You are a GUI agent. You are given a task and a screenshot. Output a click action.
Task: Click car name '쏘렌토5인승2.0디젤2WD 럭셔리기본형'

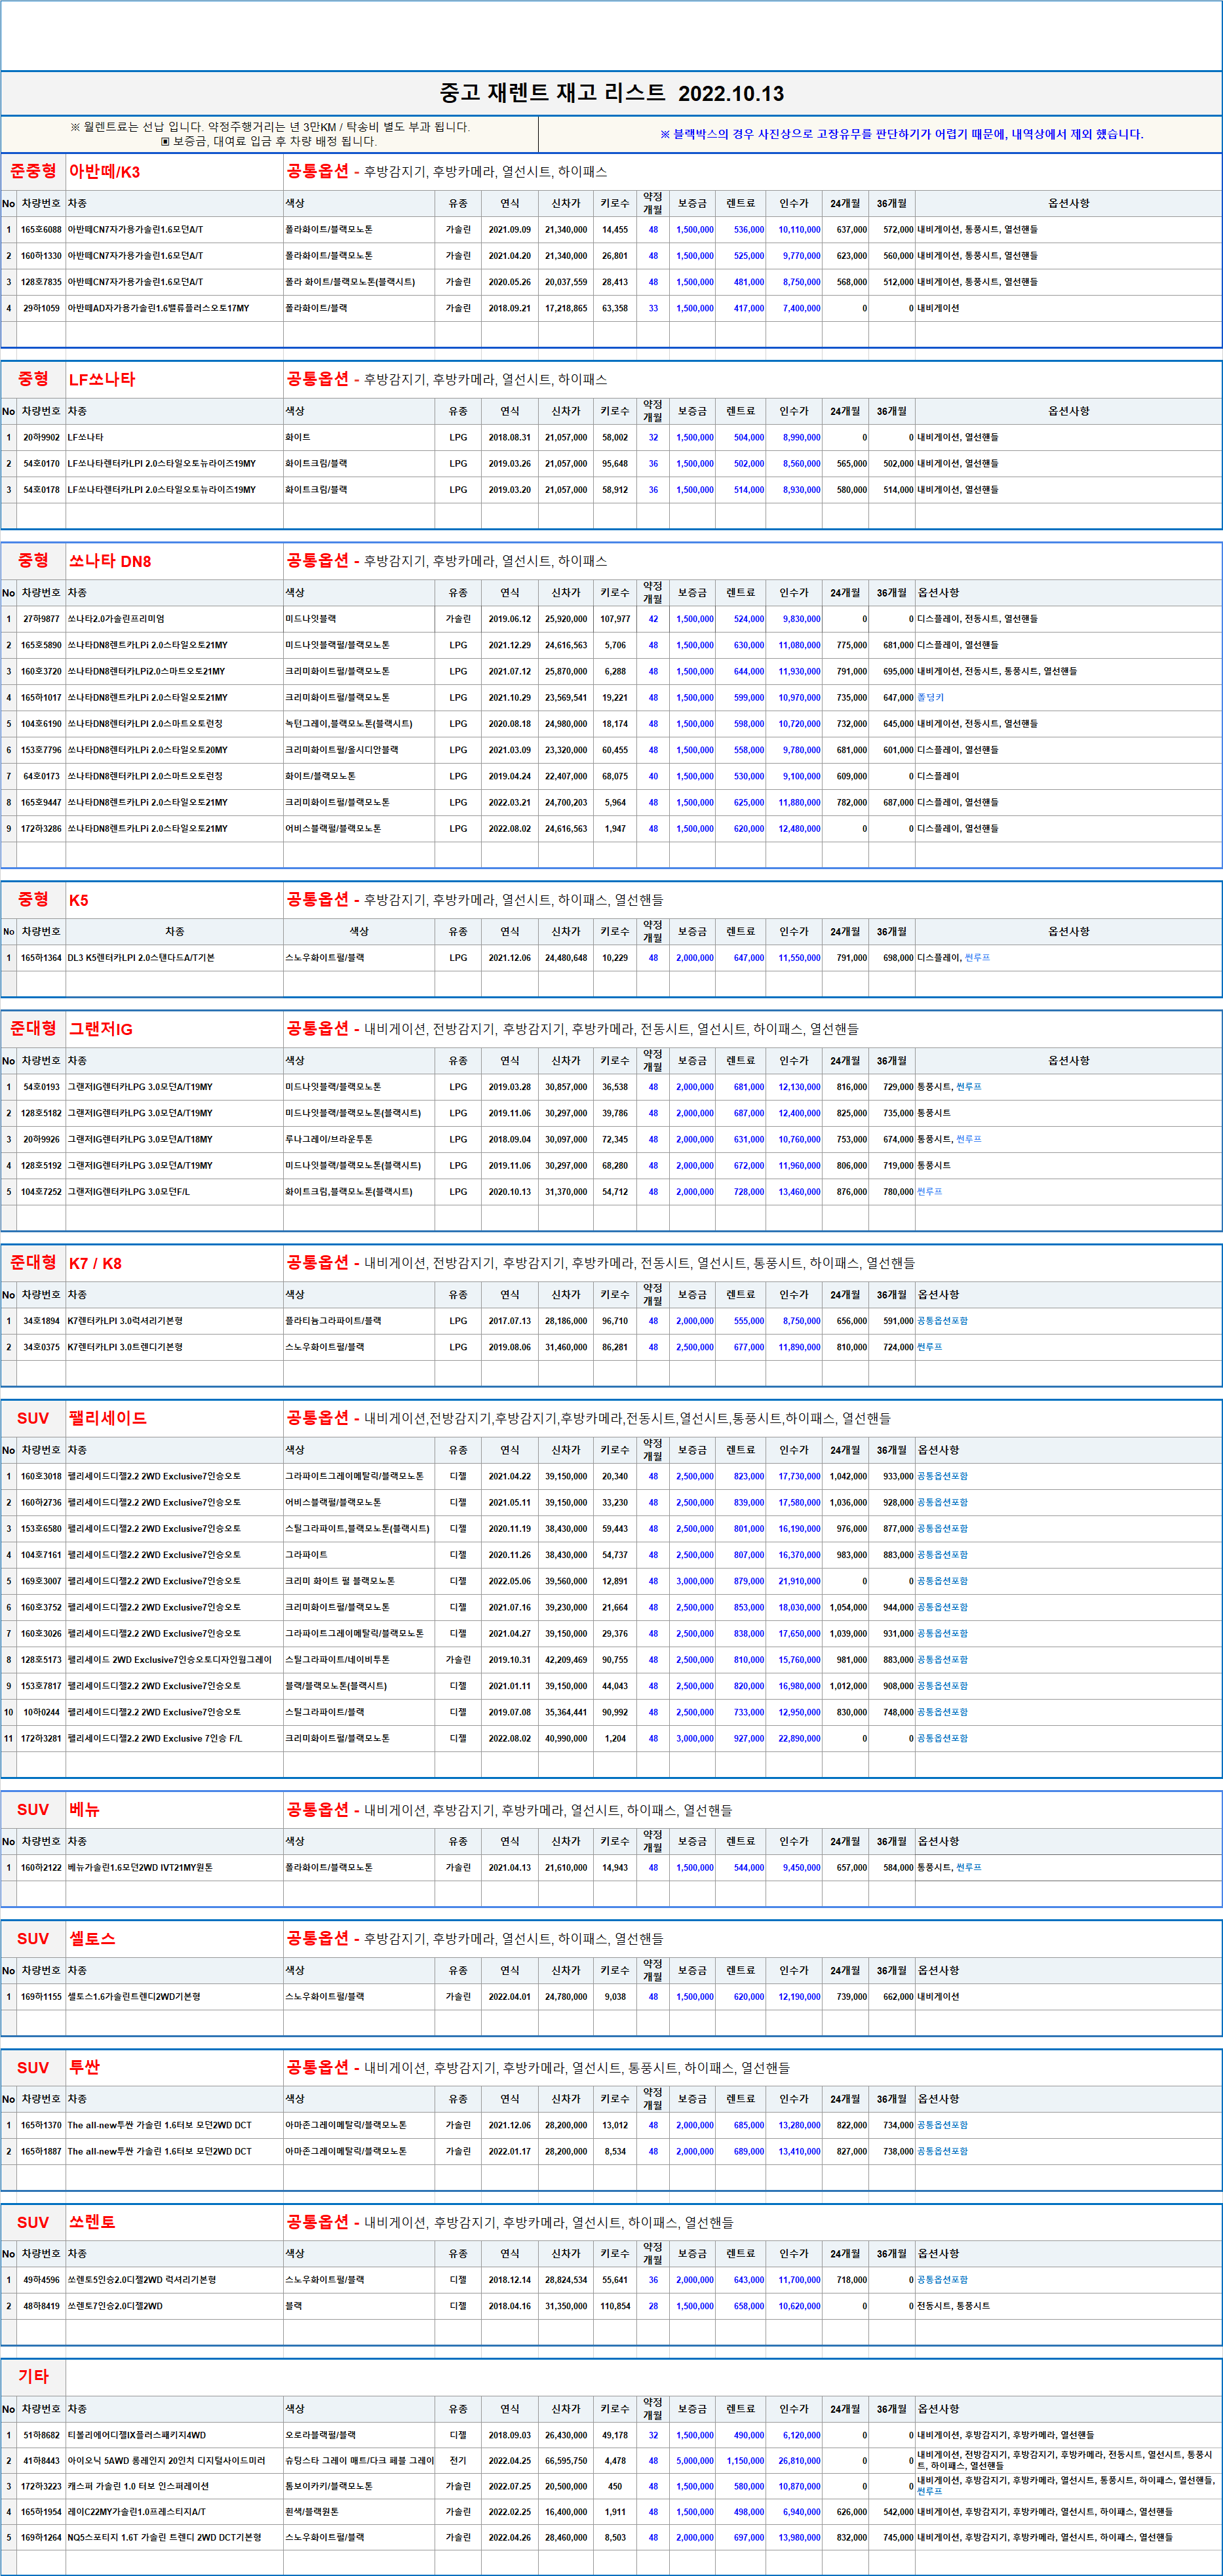tap(142, 2281)
